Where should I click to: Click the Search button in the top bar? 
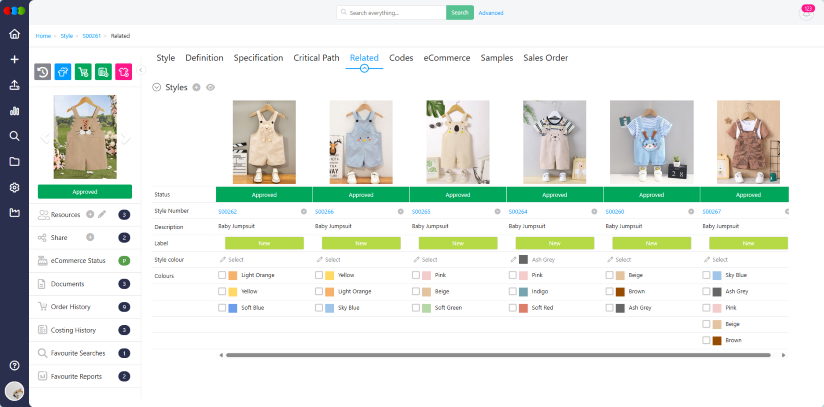[459, 13]
